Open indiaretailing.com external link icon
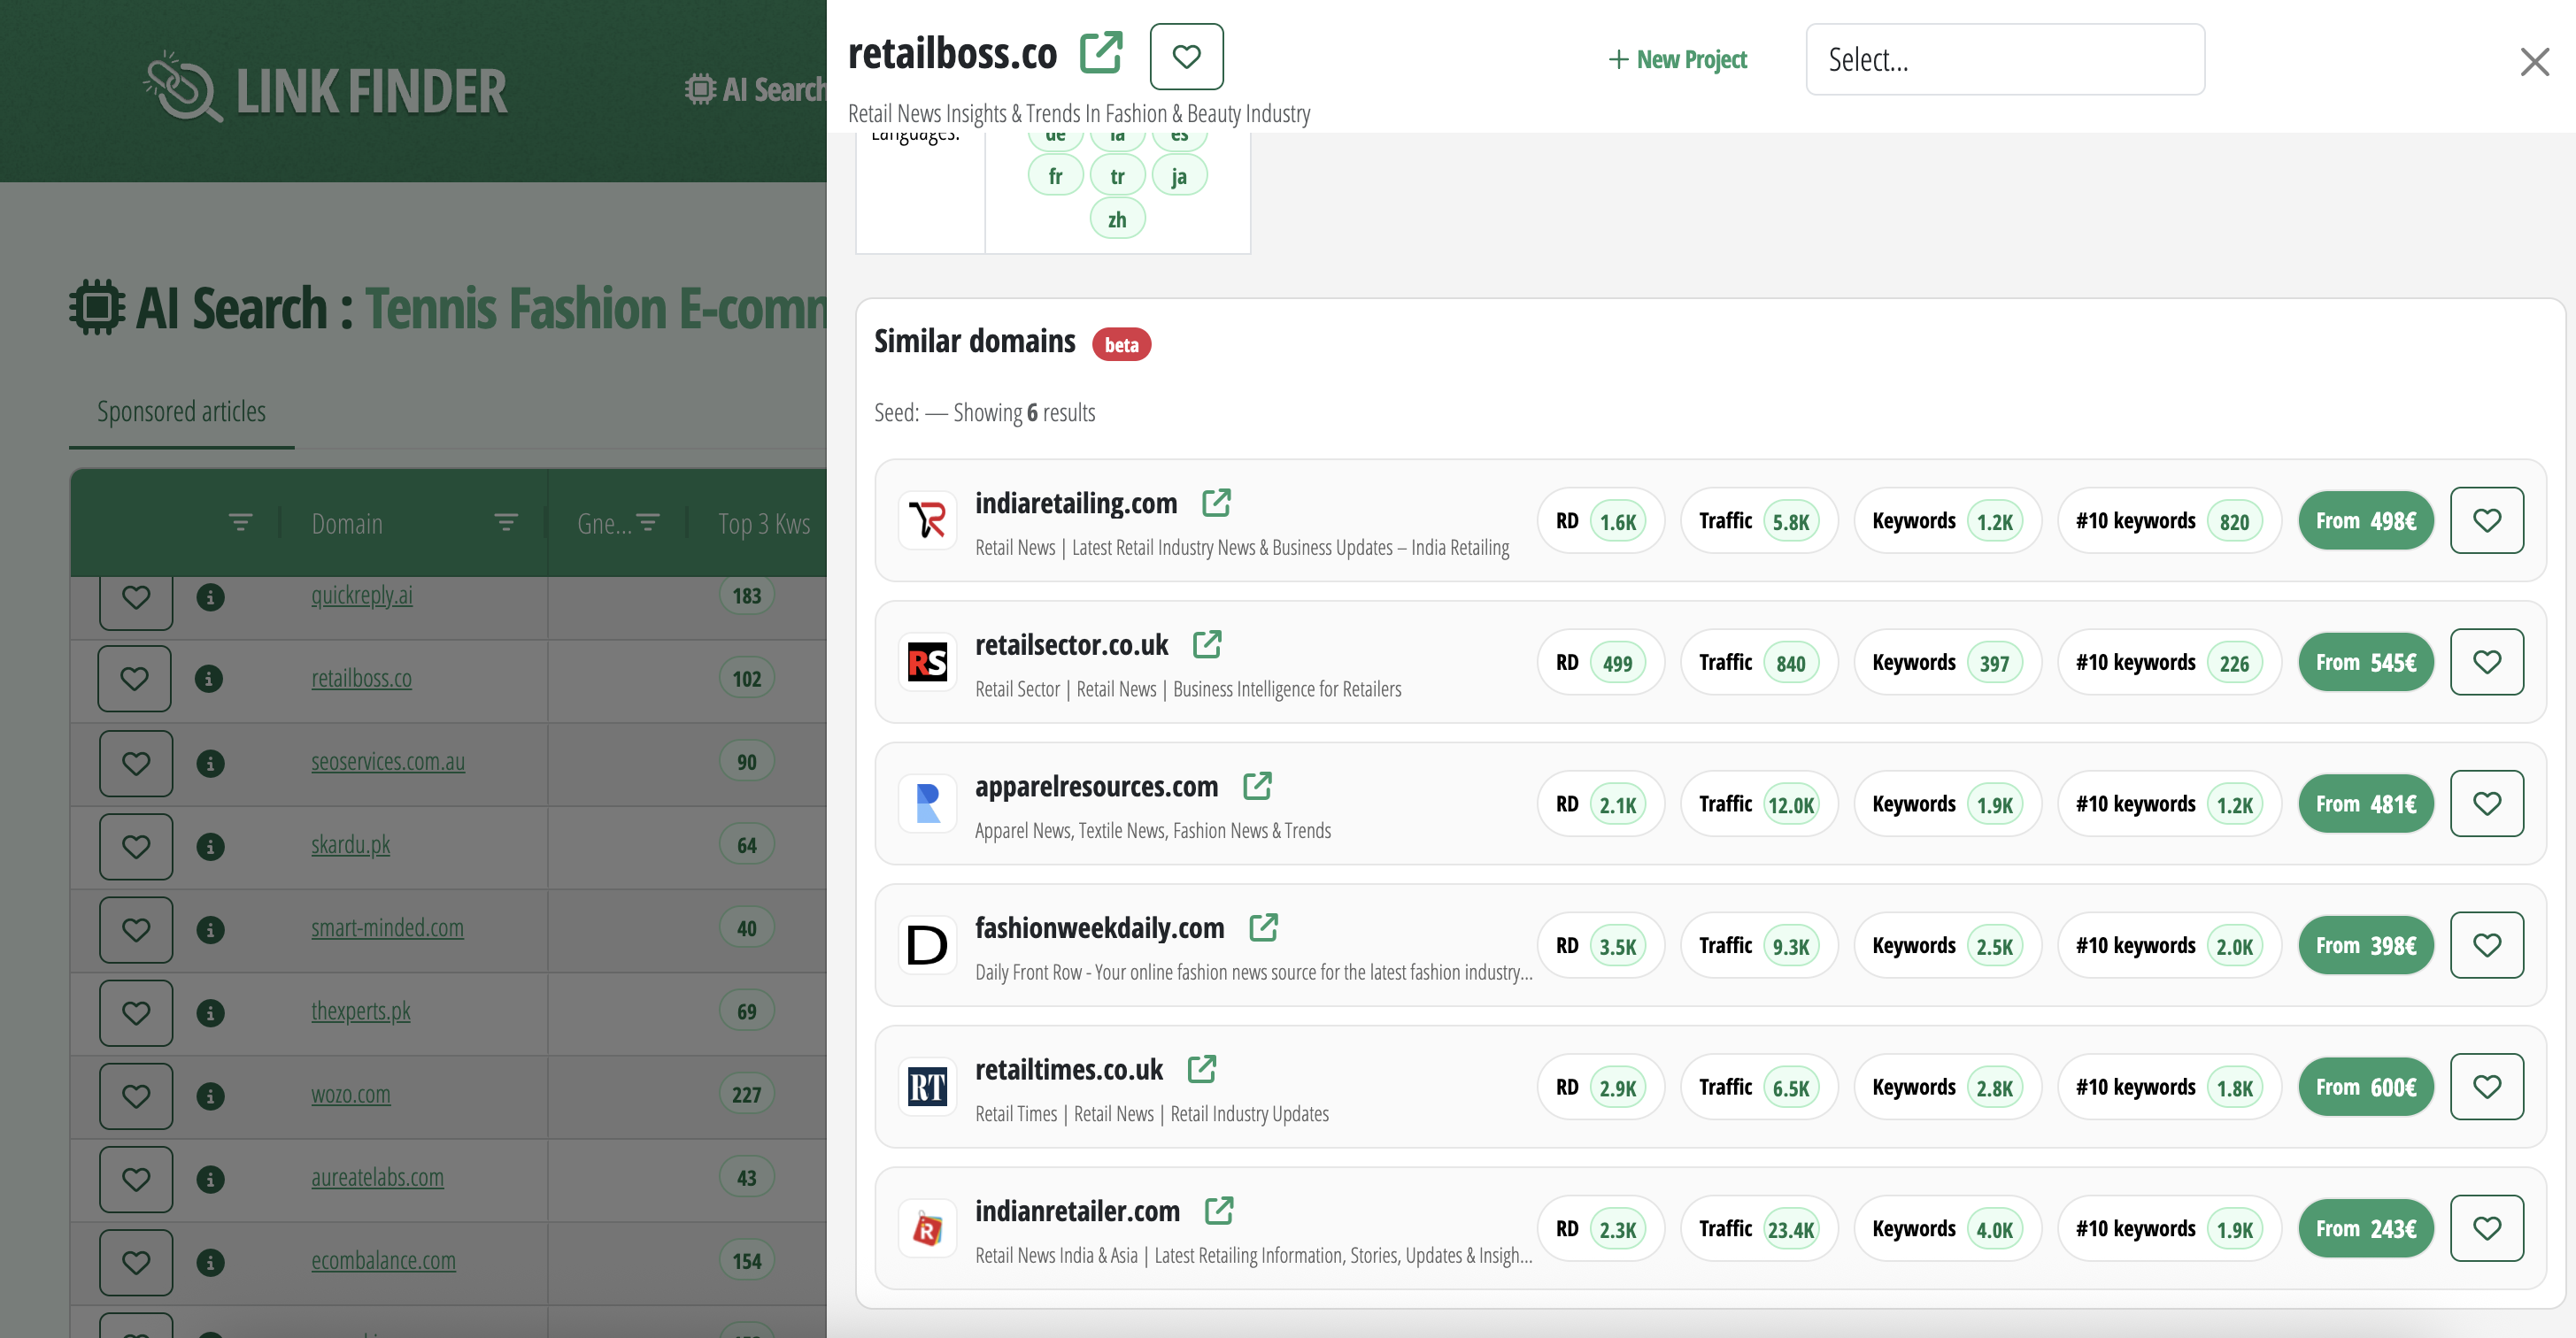Screen dimensions: 2576x1338 pos(1216,503)
